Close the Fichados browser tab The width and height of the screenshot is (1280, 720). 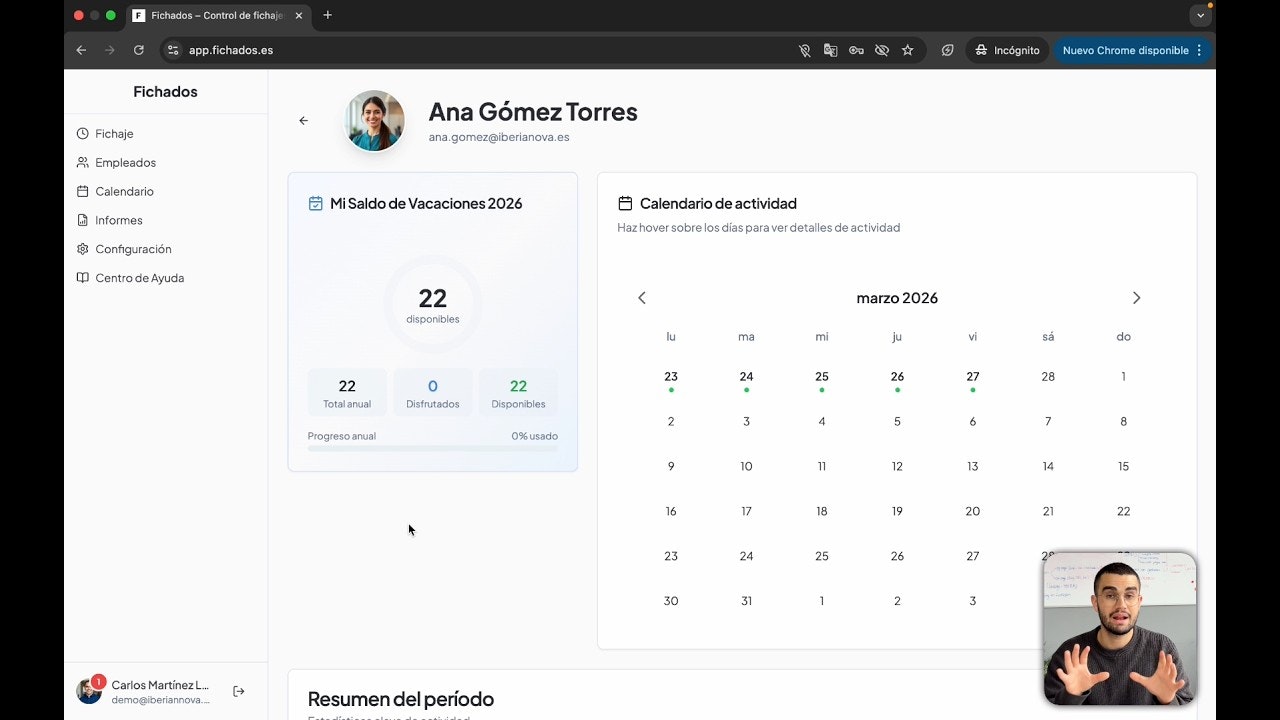pyautogui.click(x=298, y=16)
